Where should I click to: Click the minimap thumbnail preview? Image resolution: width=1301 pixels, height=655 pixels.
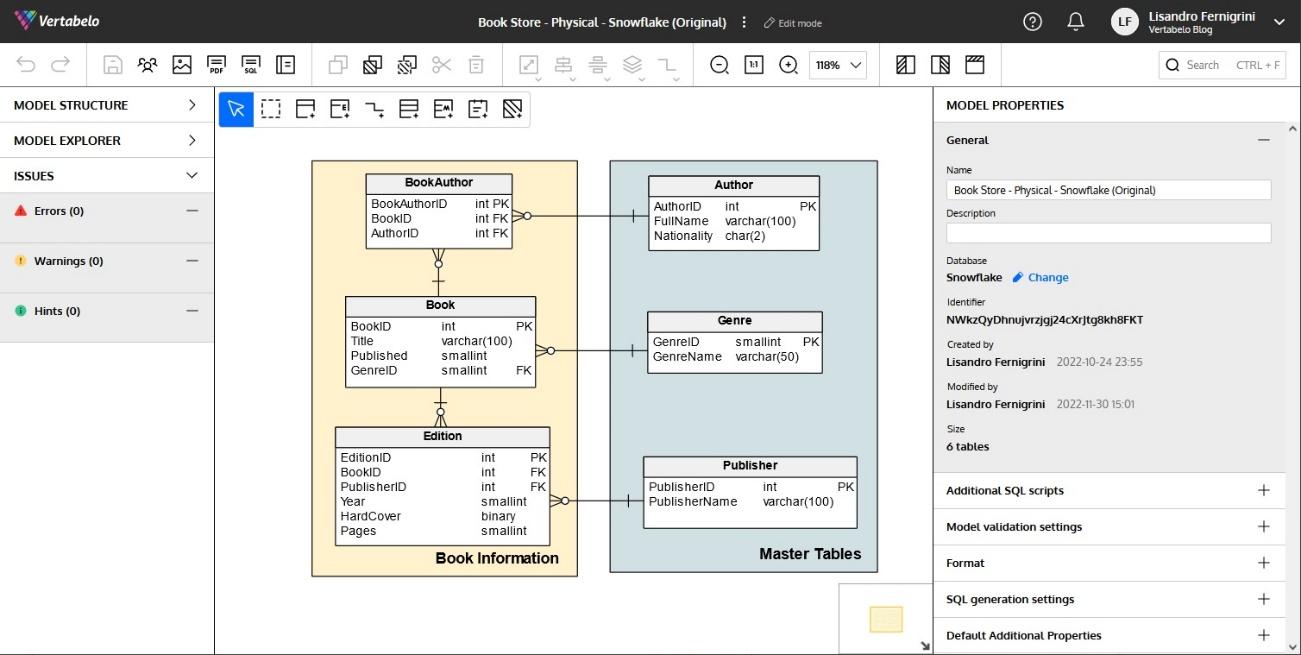886,620
